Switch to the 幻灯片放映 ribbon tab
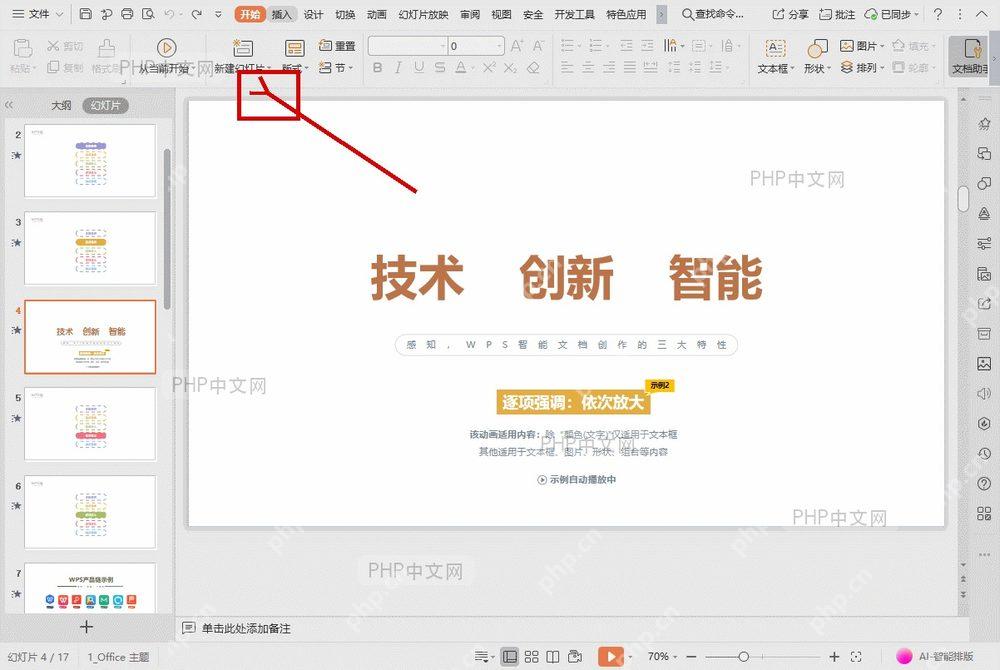Viewport: 1000px width, 670px height. pyautogui.click(x=423, y=14)
